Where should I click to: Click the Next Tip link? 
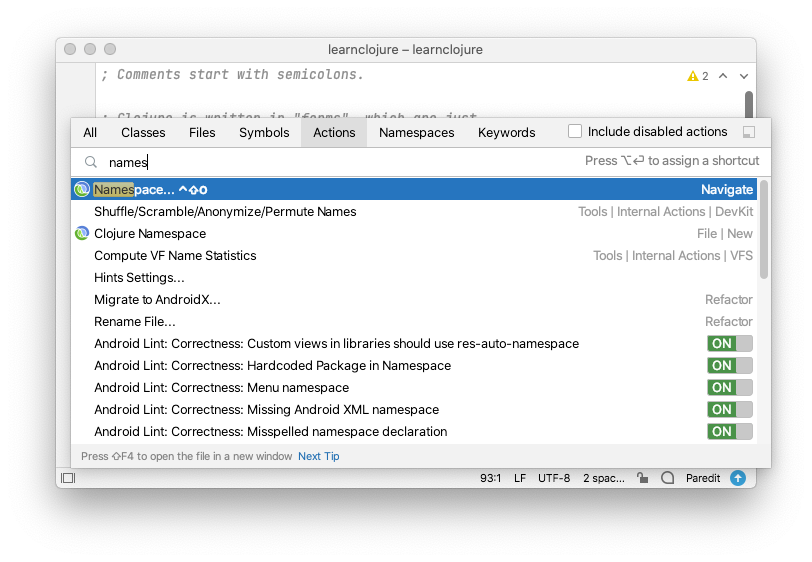point(318,456)
